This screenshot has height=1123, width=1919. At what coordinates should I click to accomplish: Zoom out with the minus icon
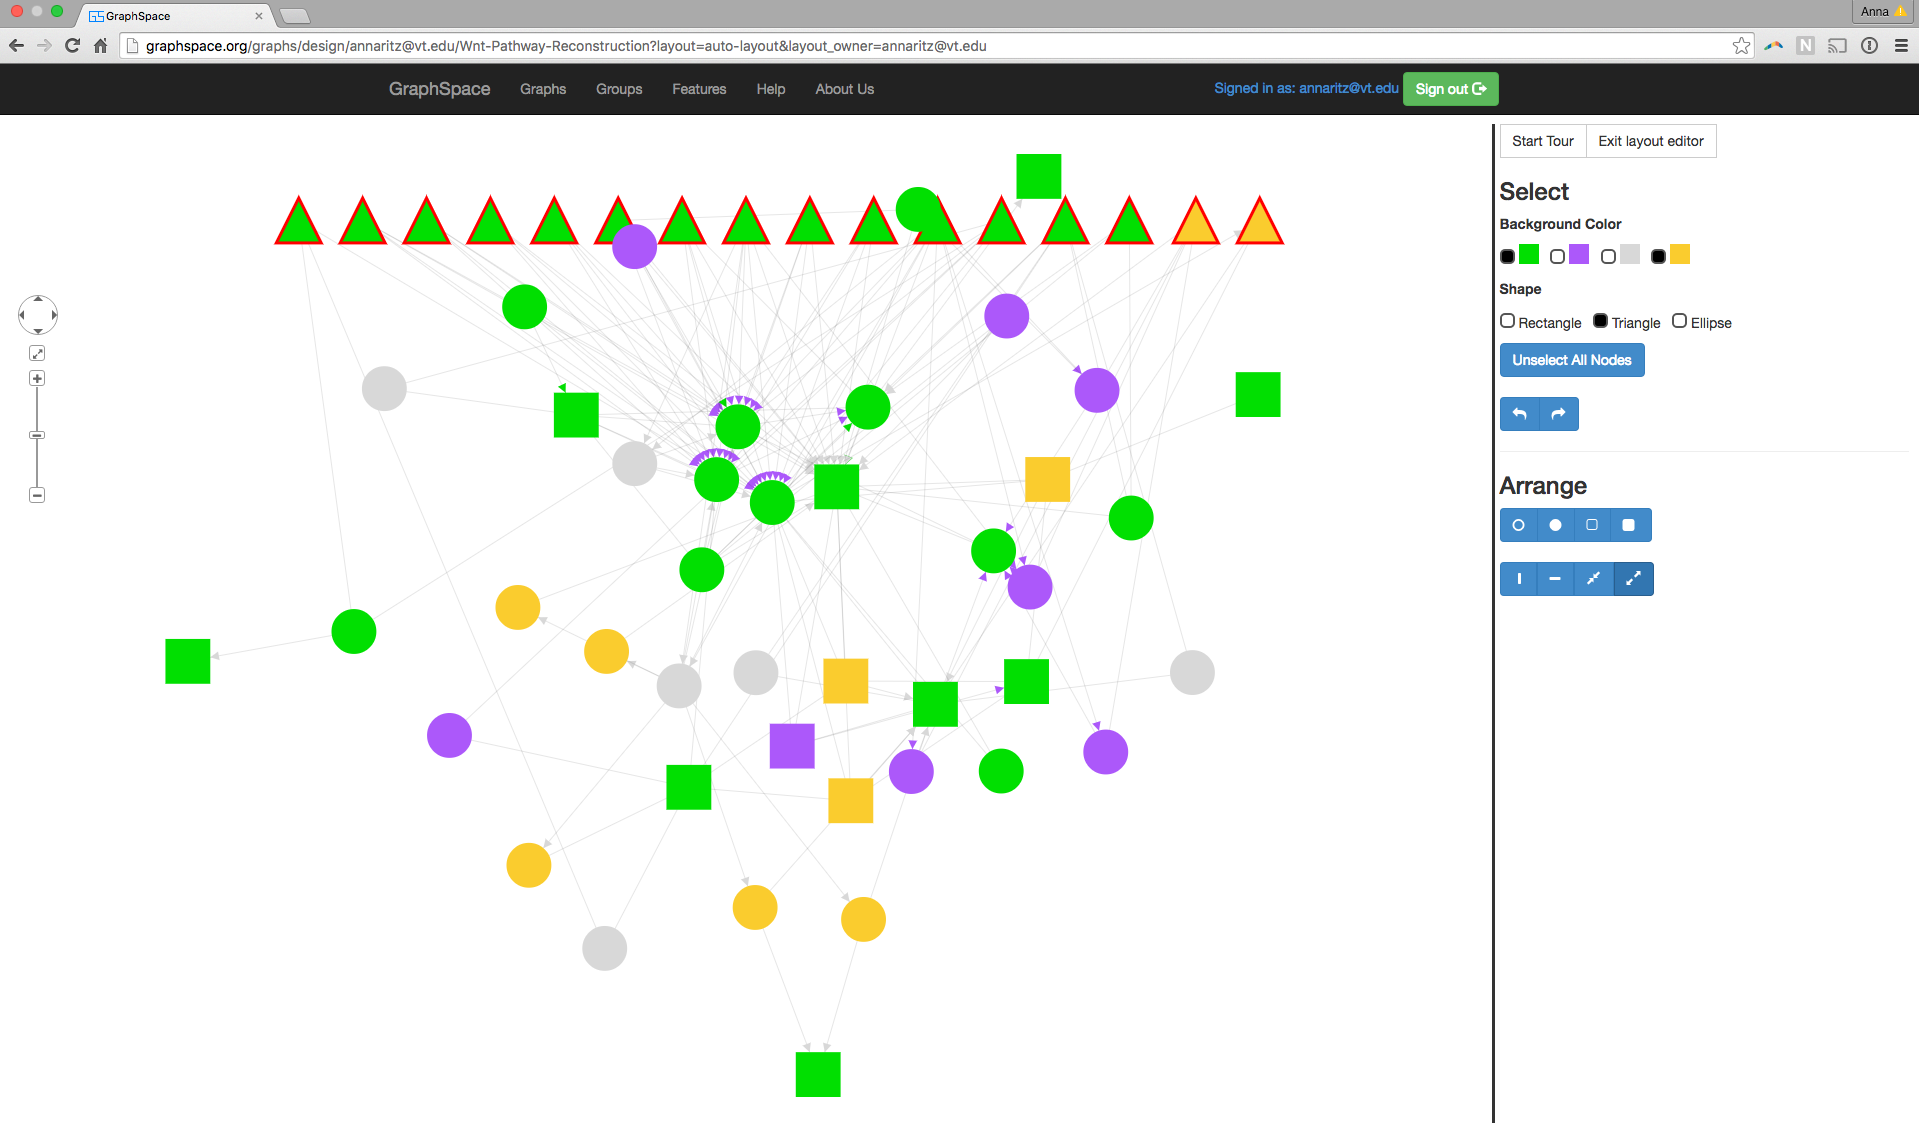[37, 495]
